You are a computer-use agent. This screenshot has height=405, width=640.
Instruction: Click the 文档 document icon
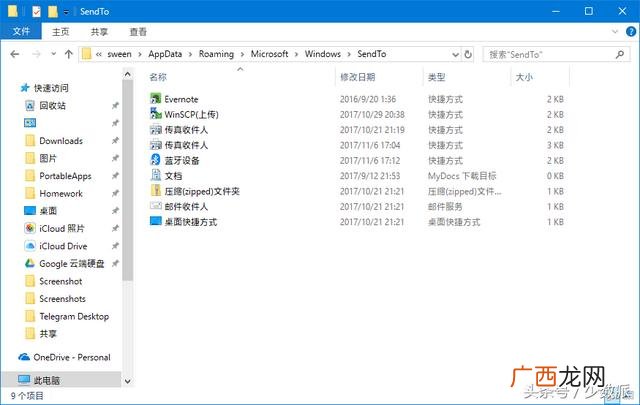[x=156, y=175]
